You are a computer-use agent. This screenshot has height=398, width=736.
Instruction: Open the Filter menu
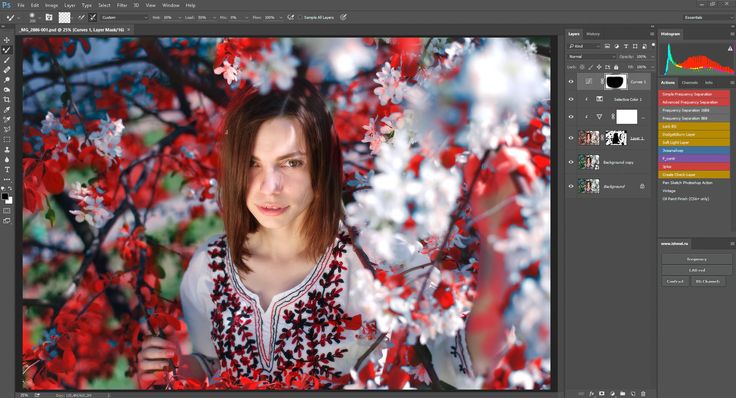tap(122, 5)
